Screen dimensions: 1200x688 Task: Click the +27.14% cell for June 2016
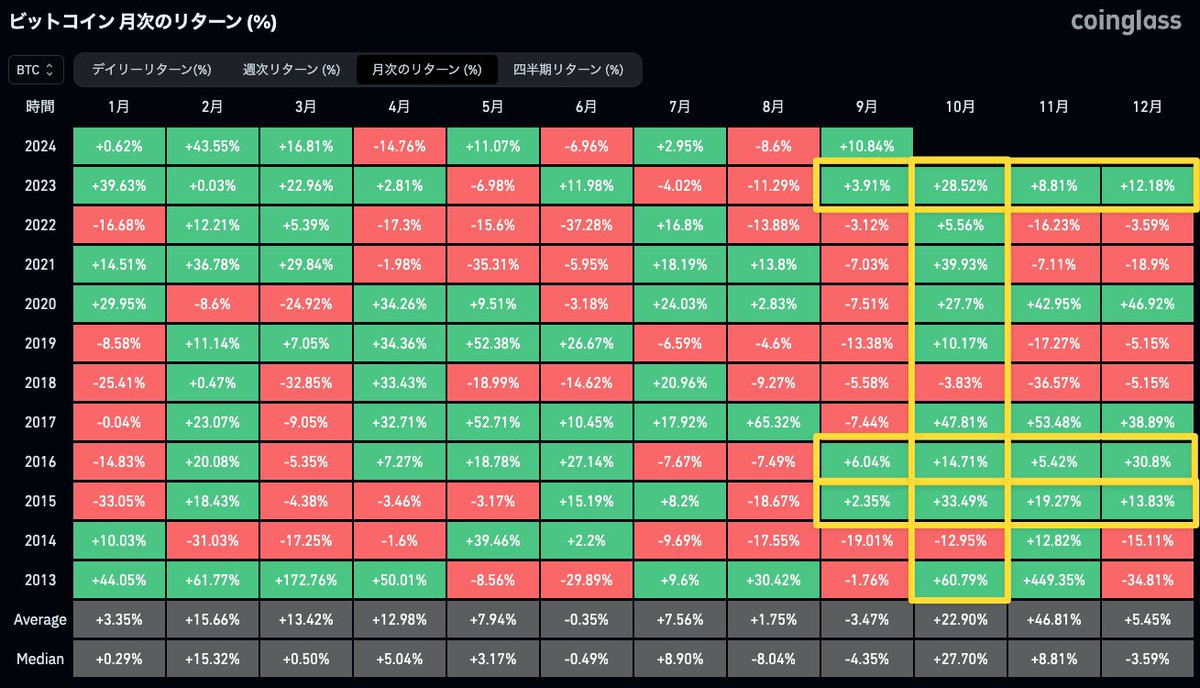coord(586,461)
